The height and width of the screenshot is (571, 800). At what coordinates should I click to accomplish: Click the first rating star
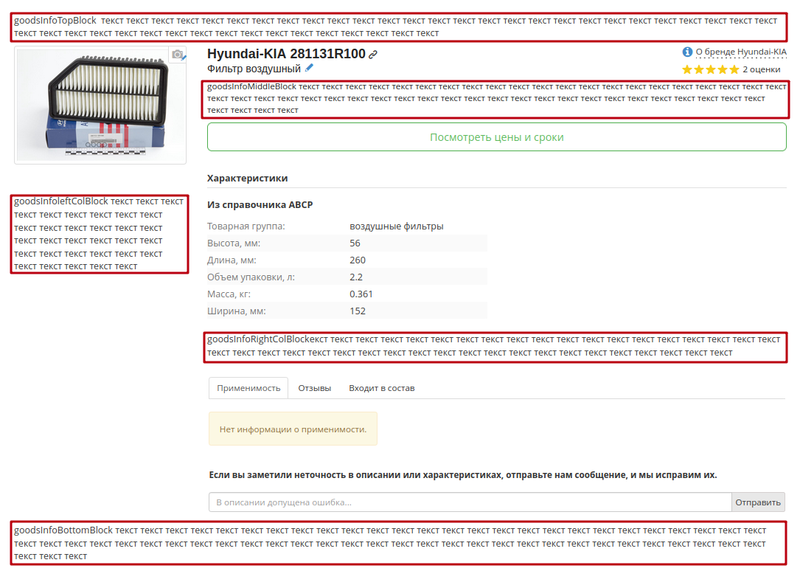pos(687,70)
